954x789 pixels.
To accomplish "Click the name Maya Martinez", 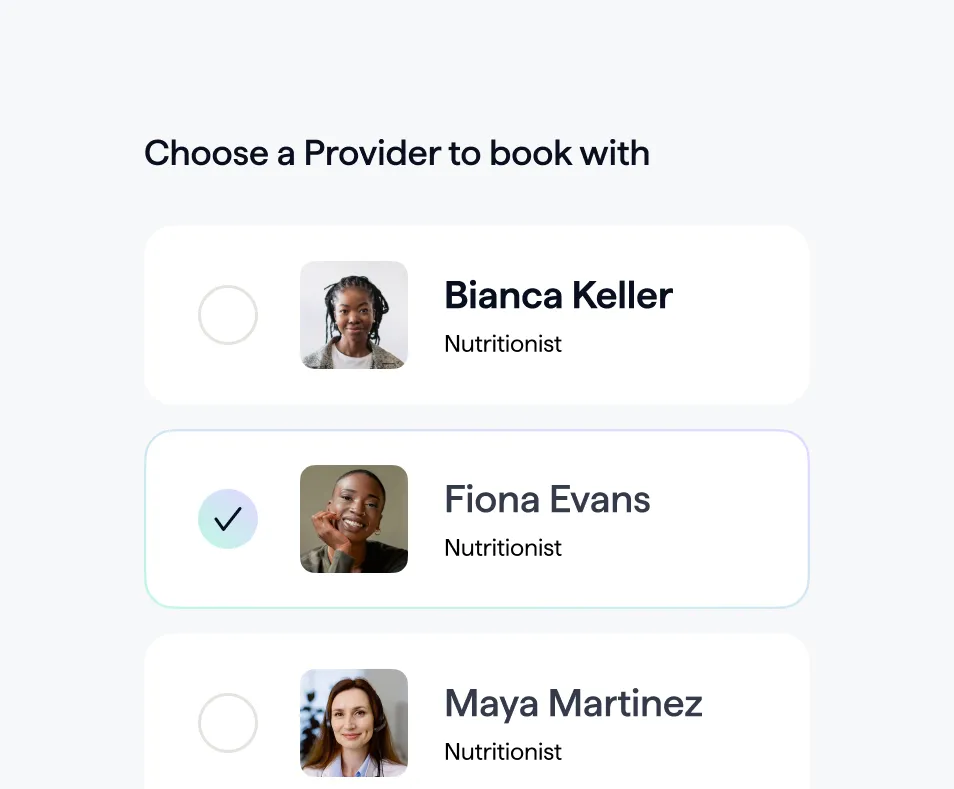I will click(572, 703).
